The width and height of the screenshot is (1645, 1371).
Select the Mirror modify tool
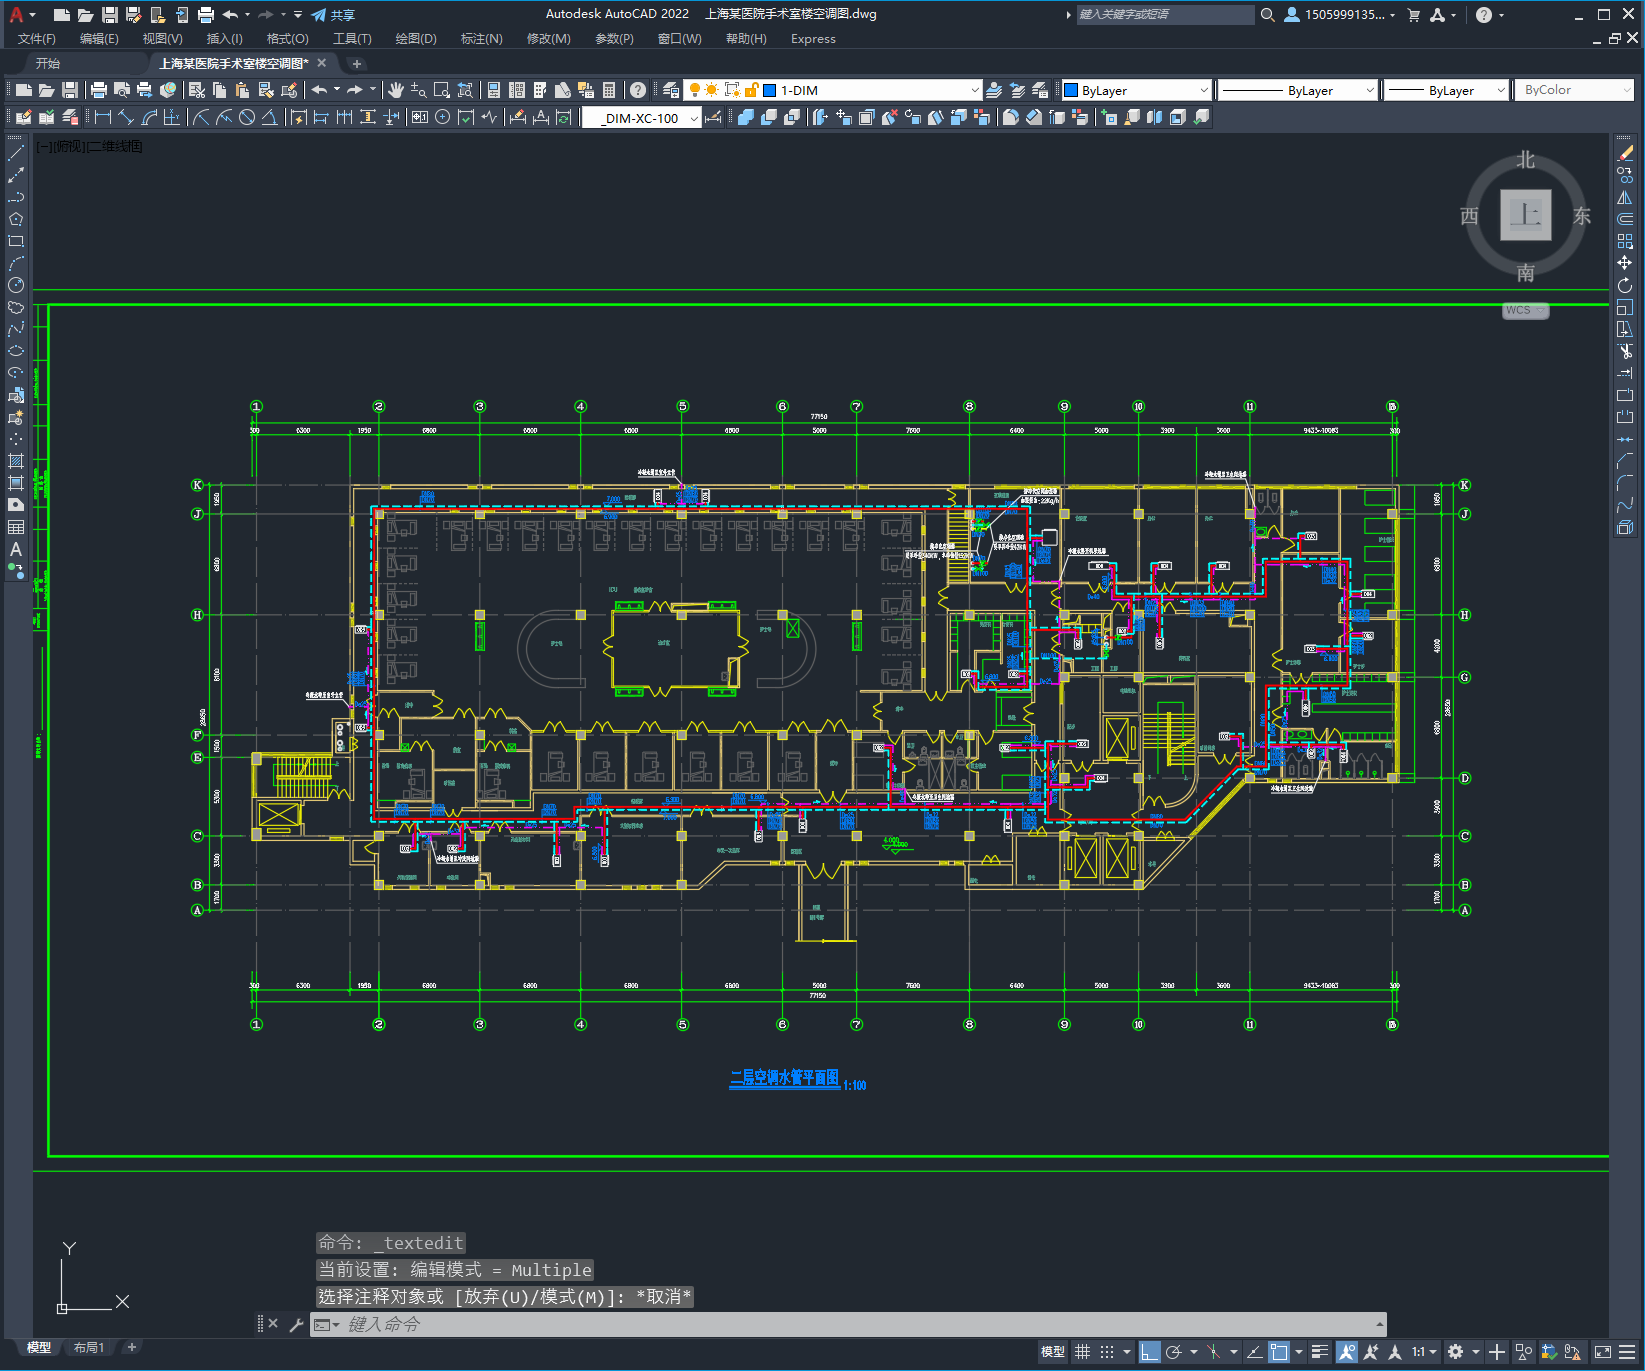(1625, 198)
